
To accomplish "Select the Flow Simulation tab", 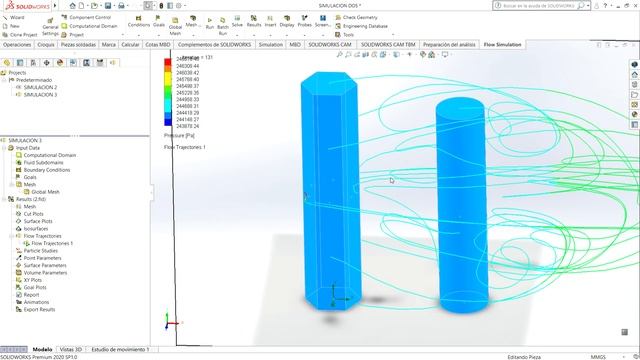I will pos(502,44).
